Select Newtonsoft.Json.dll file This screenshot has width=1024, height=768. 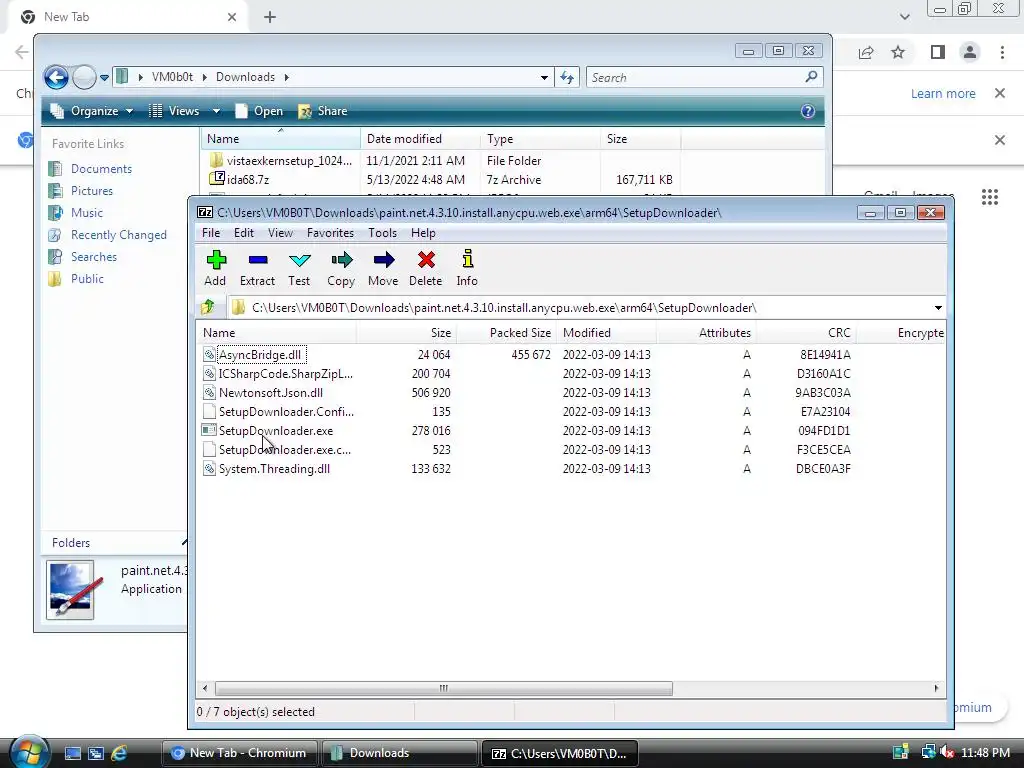[x=270, y=392]
